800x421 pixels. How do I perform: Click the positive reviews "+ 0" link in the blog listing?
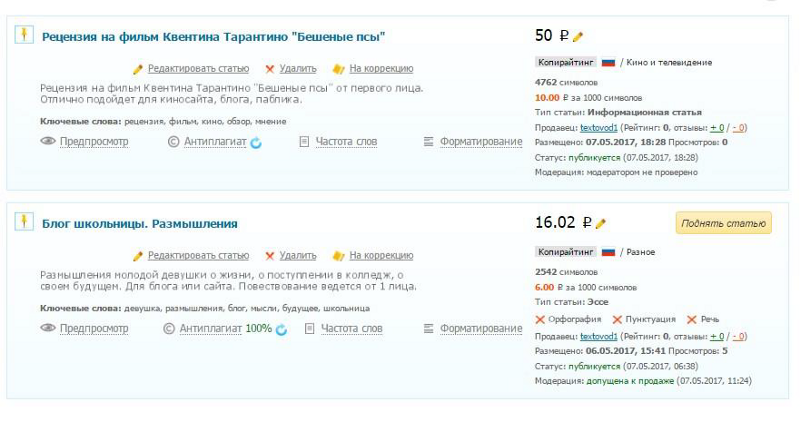(x=716, y=336)
